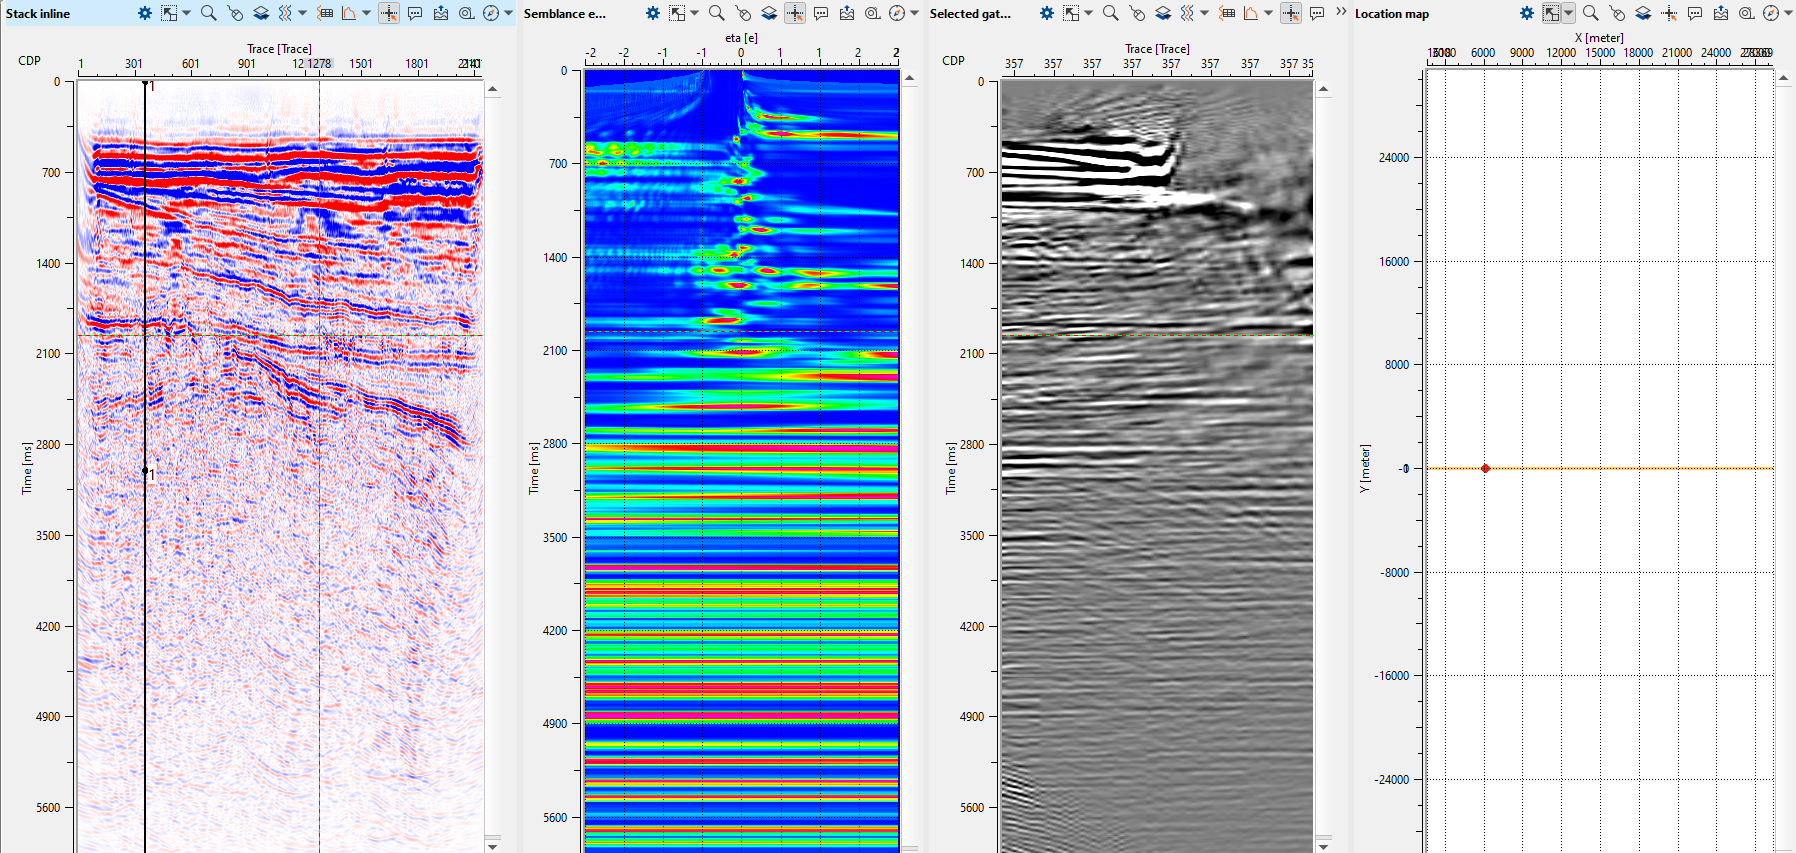Select zoom magnifier in Semblance panel

pyautogui.click(x=716, y=13)
